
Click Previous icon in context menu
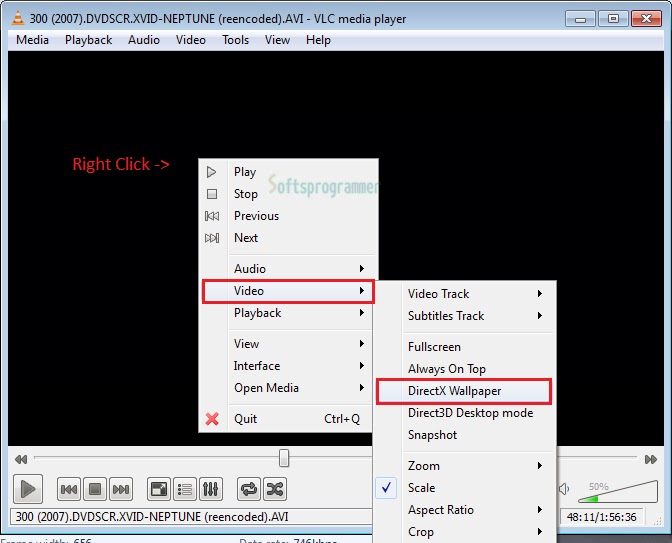[212, 216]
